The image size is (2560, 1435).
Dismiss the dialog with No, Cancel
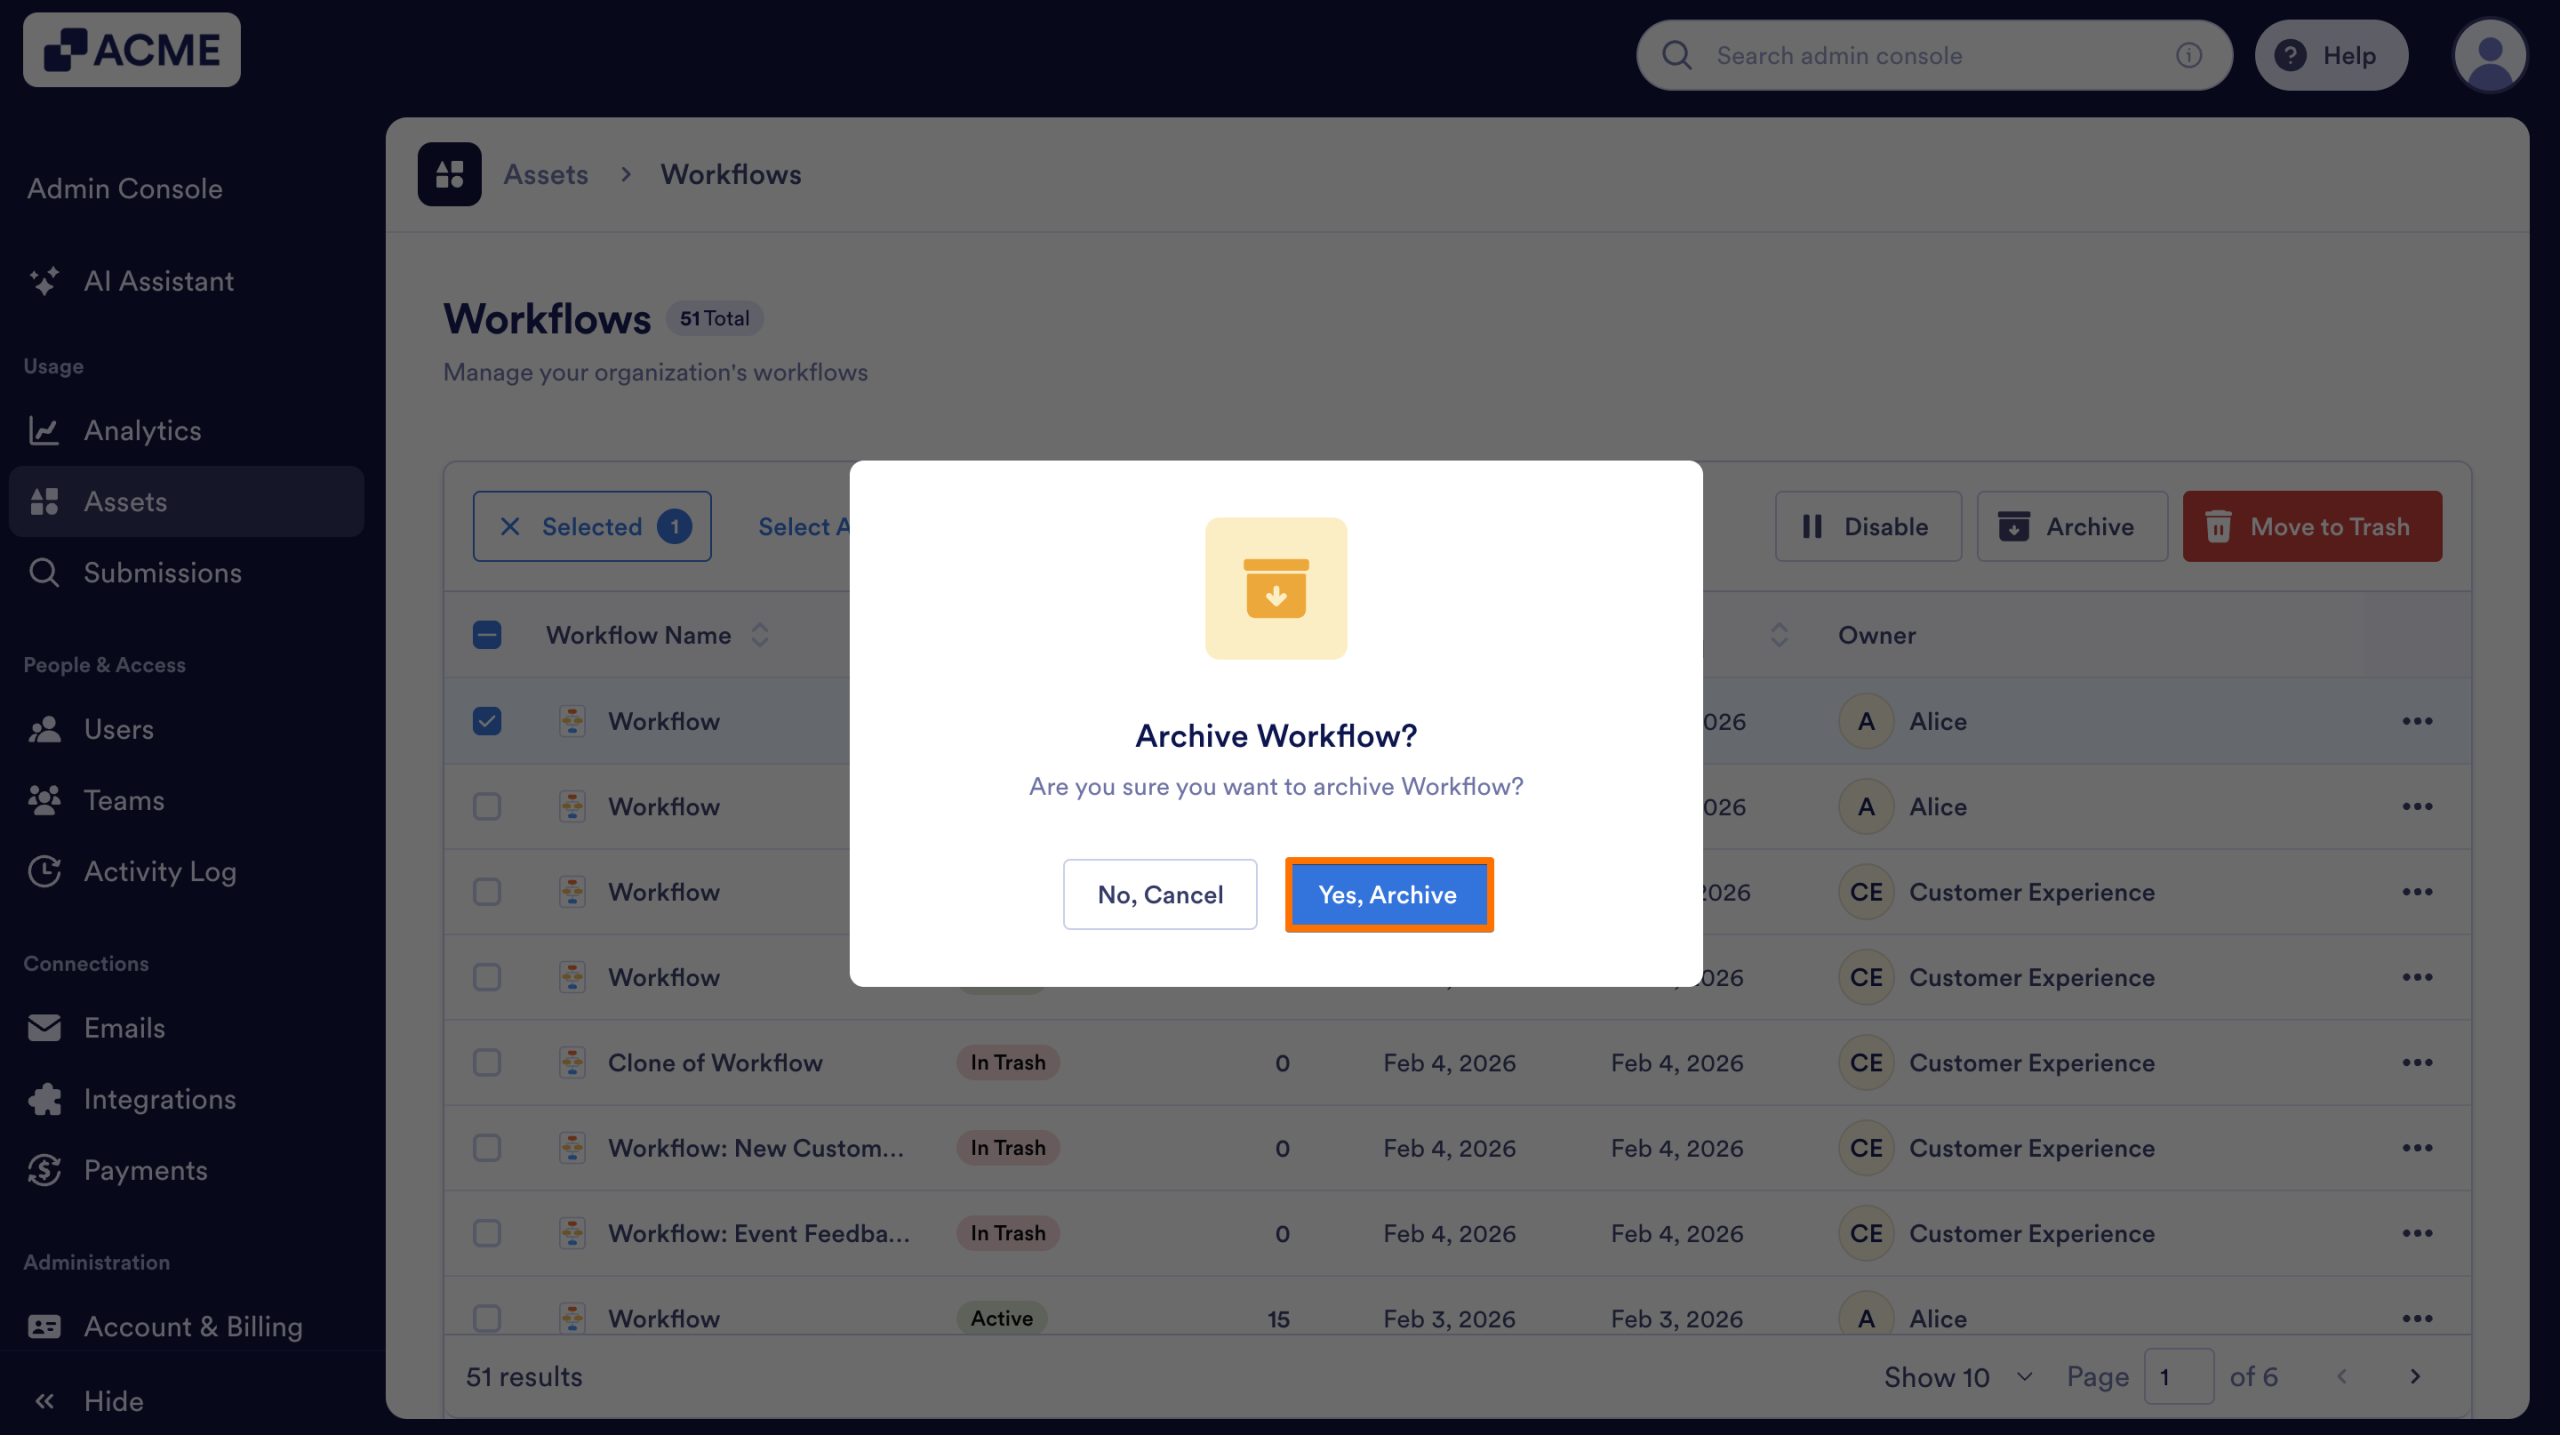pos(1160,894)
